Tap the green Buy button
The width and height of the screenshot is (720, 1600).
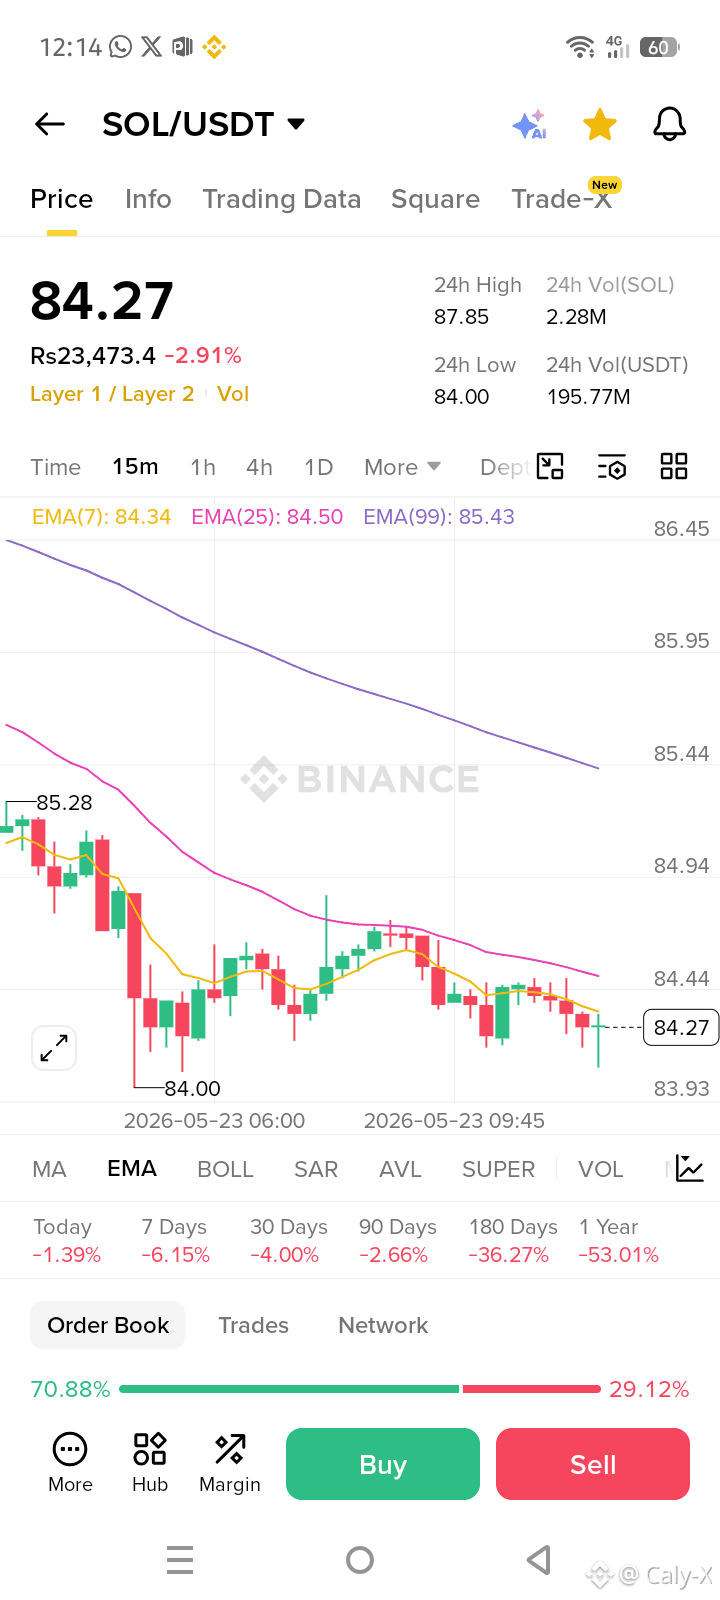tap(383, 1464)
